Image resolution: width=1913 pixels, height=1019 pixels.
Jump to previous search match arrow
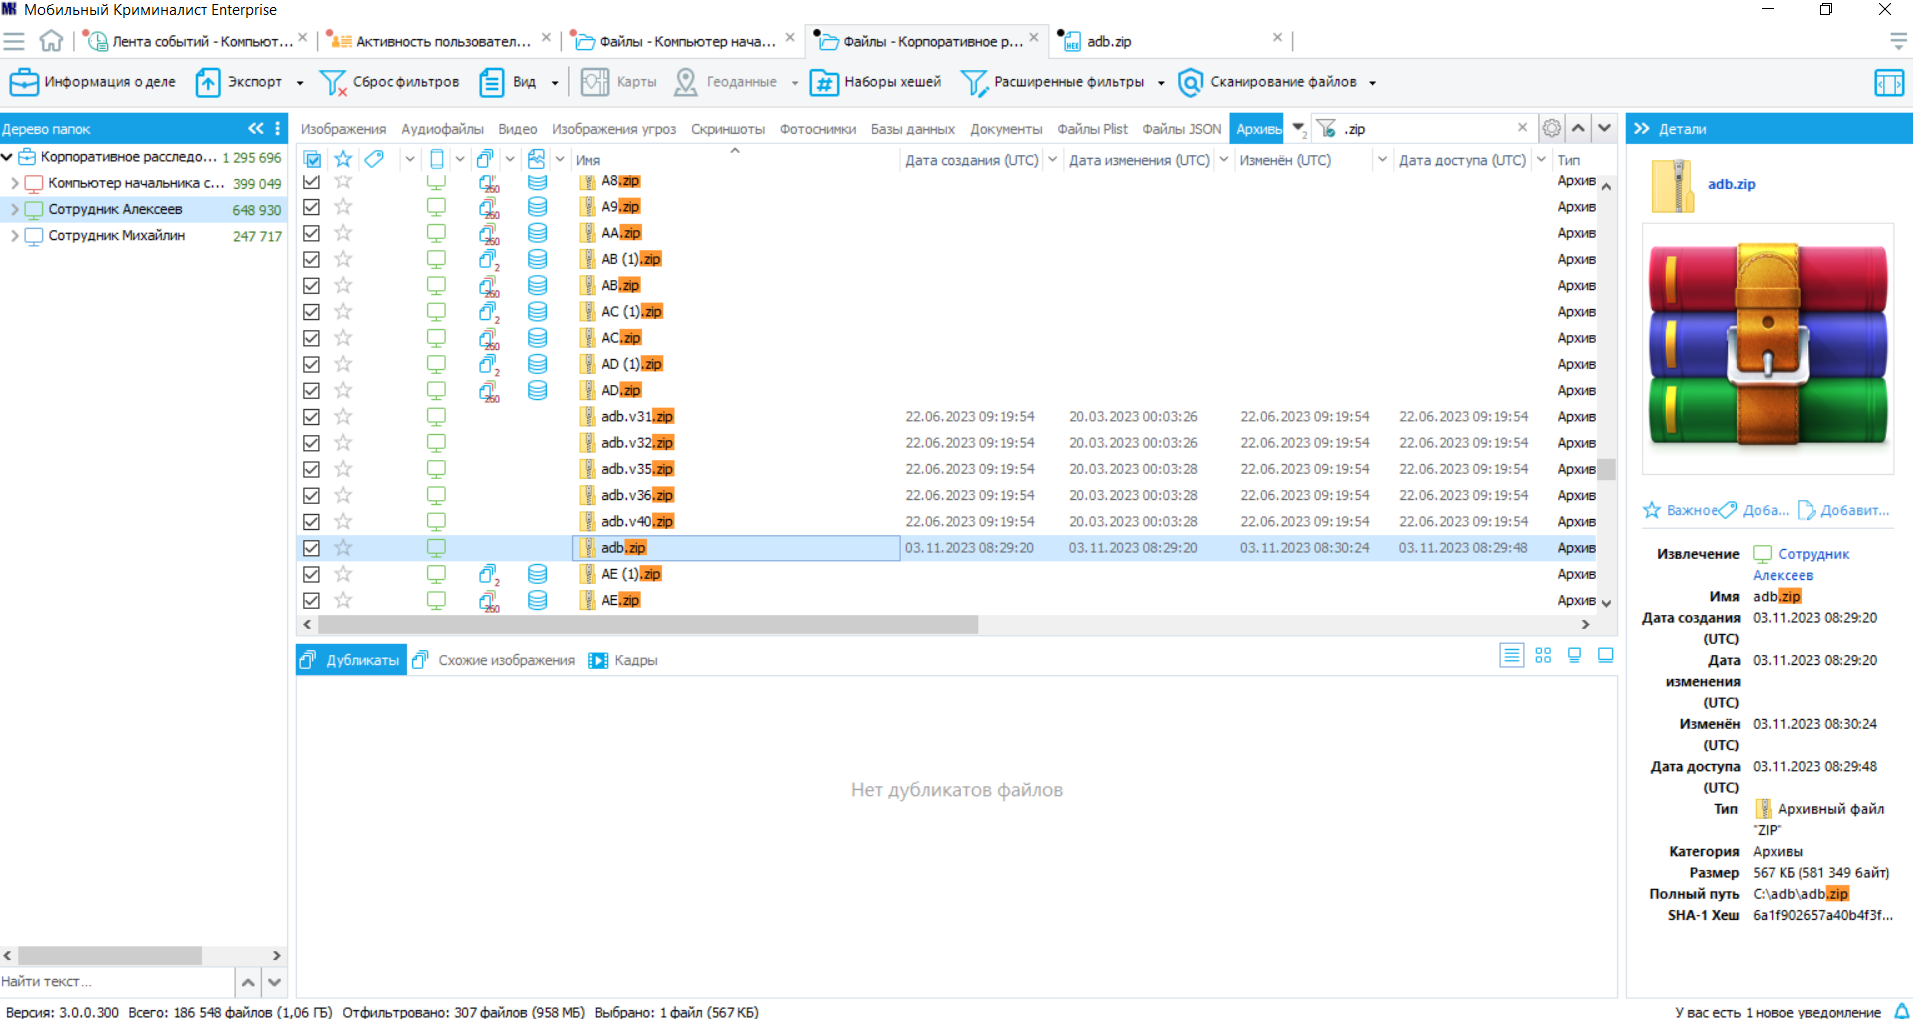(1578, 128)
